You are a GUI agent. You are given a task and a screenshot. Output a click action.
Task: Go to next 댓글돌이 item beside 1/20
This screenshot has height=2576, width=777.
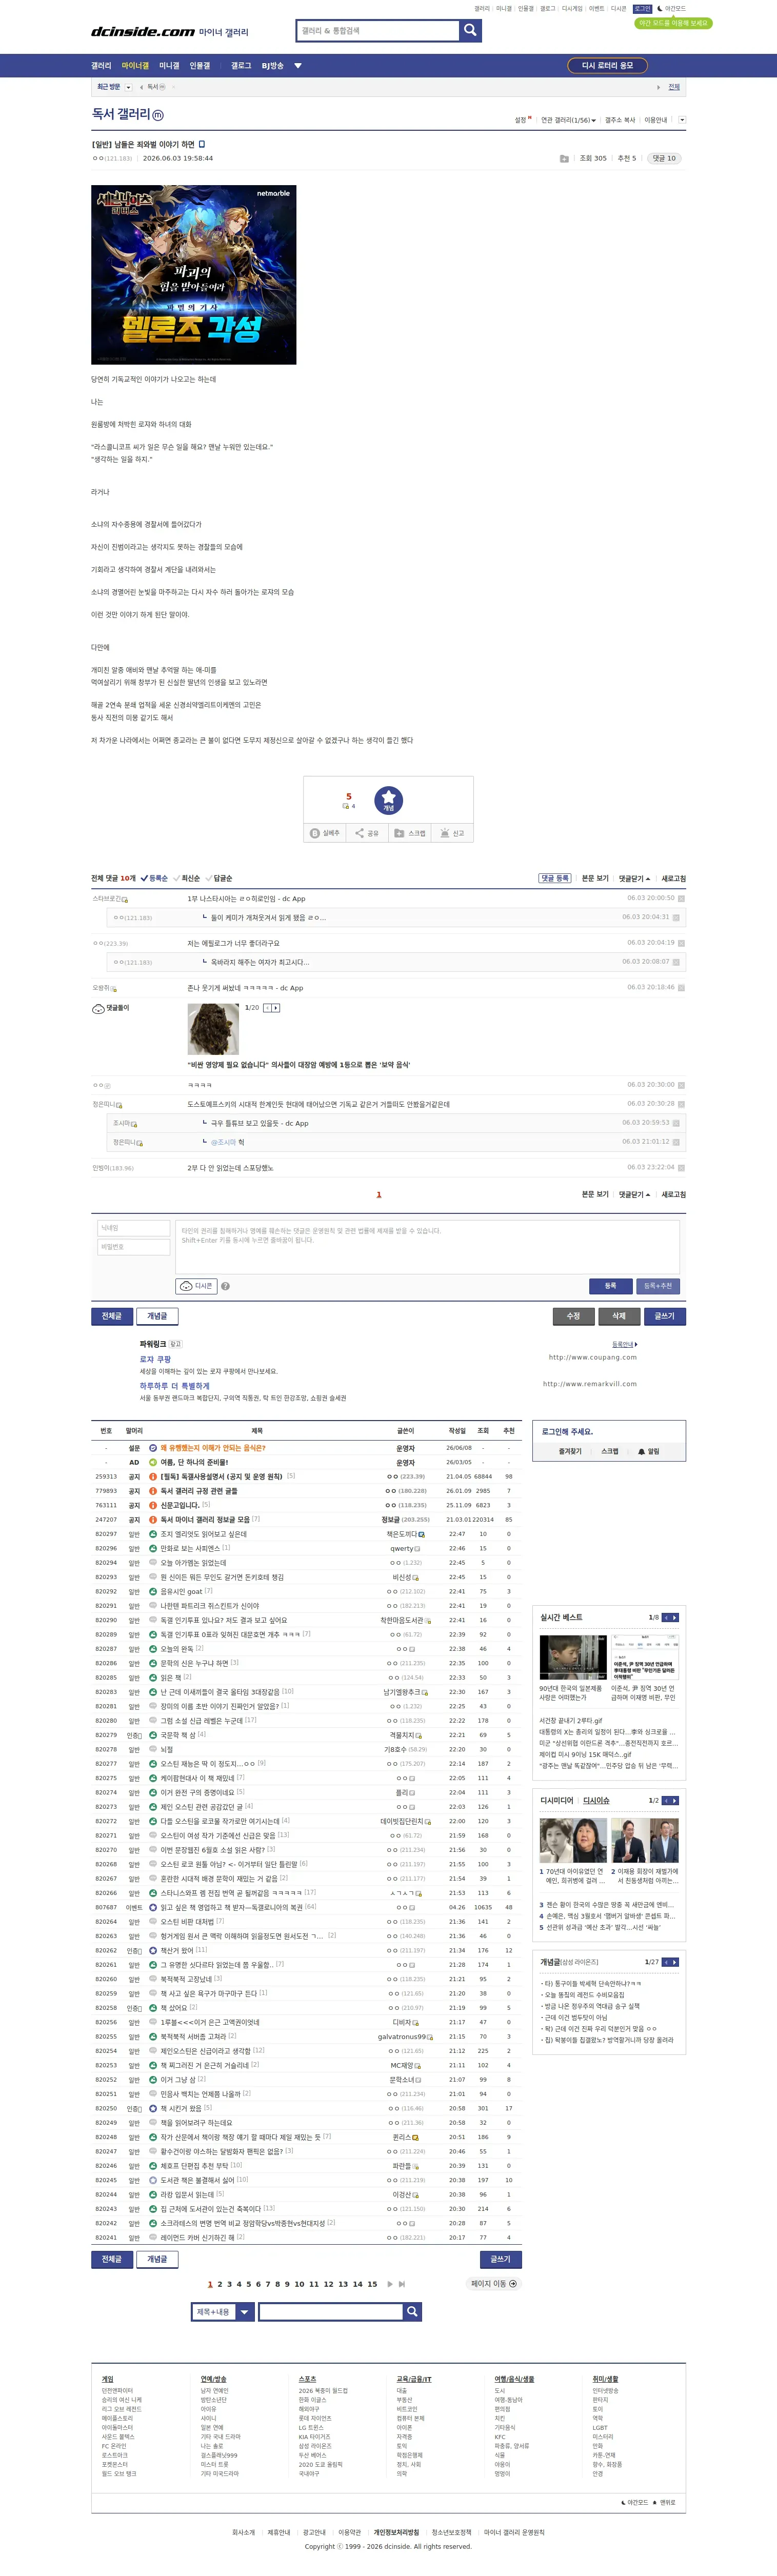coord(276,1008)
